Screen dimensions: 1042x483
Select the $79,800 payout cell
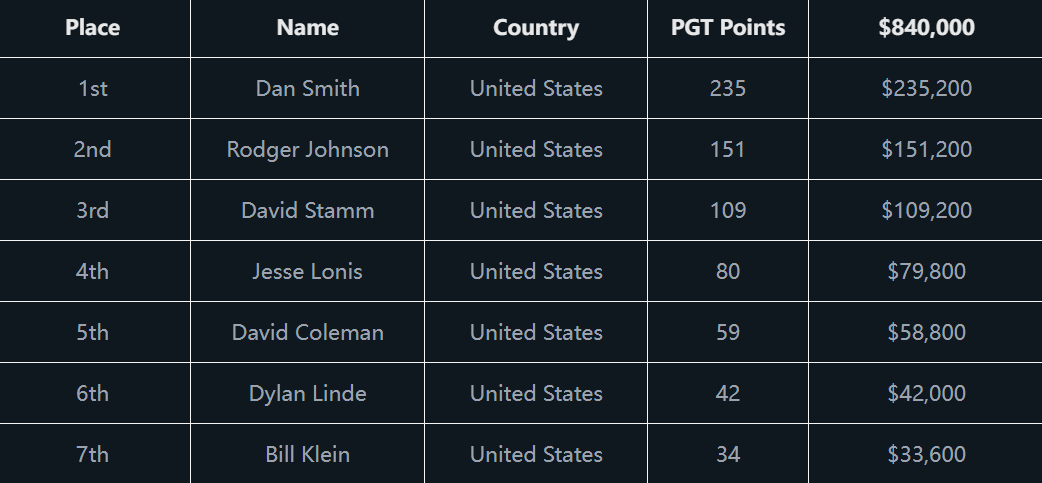(926, 271)
